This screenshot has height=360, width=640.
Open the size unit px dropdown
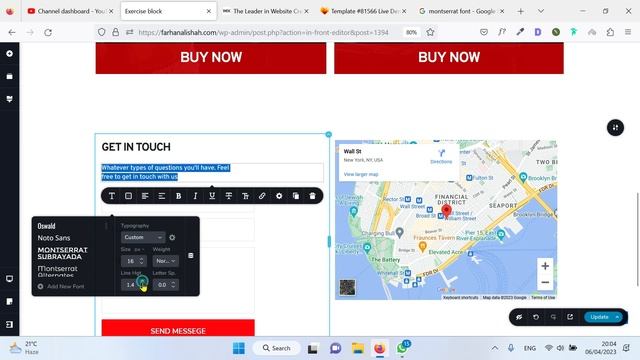(x=139, y=249)
